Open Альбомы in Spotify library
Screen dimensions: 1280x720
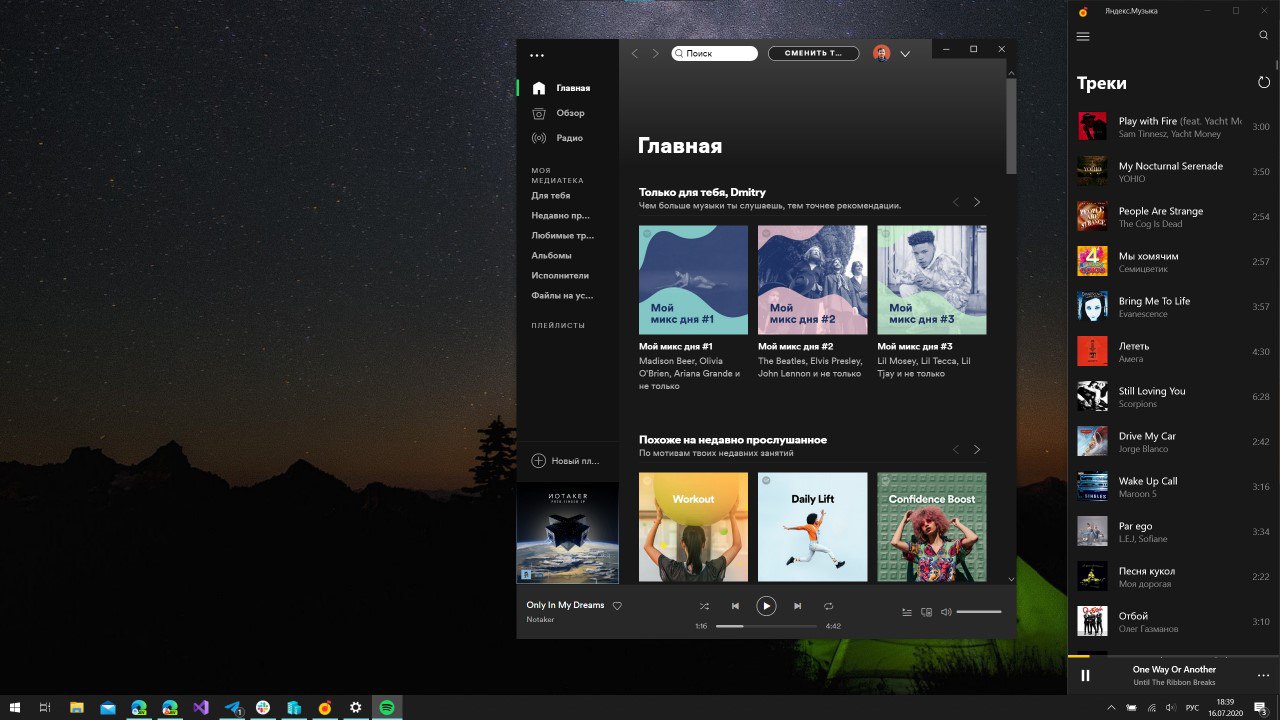[x=551, y=255]
